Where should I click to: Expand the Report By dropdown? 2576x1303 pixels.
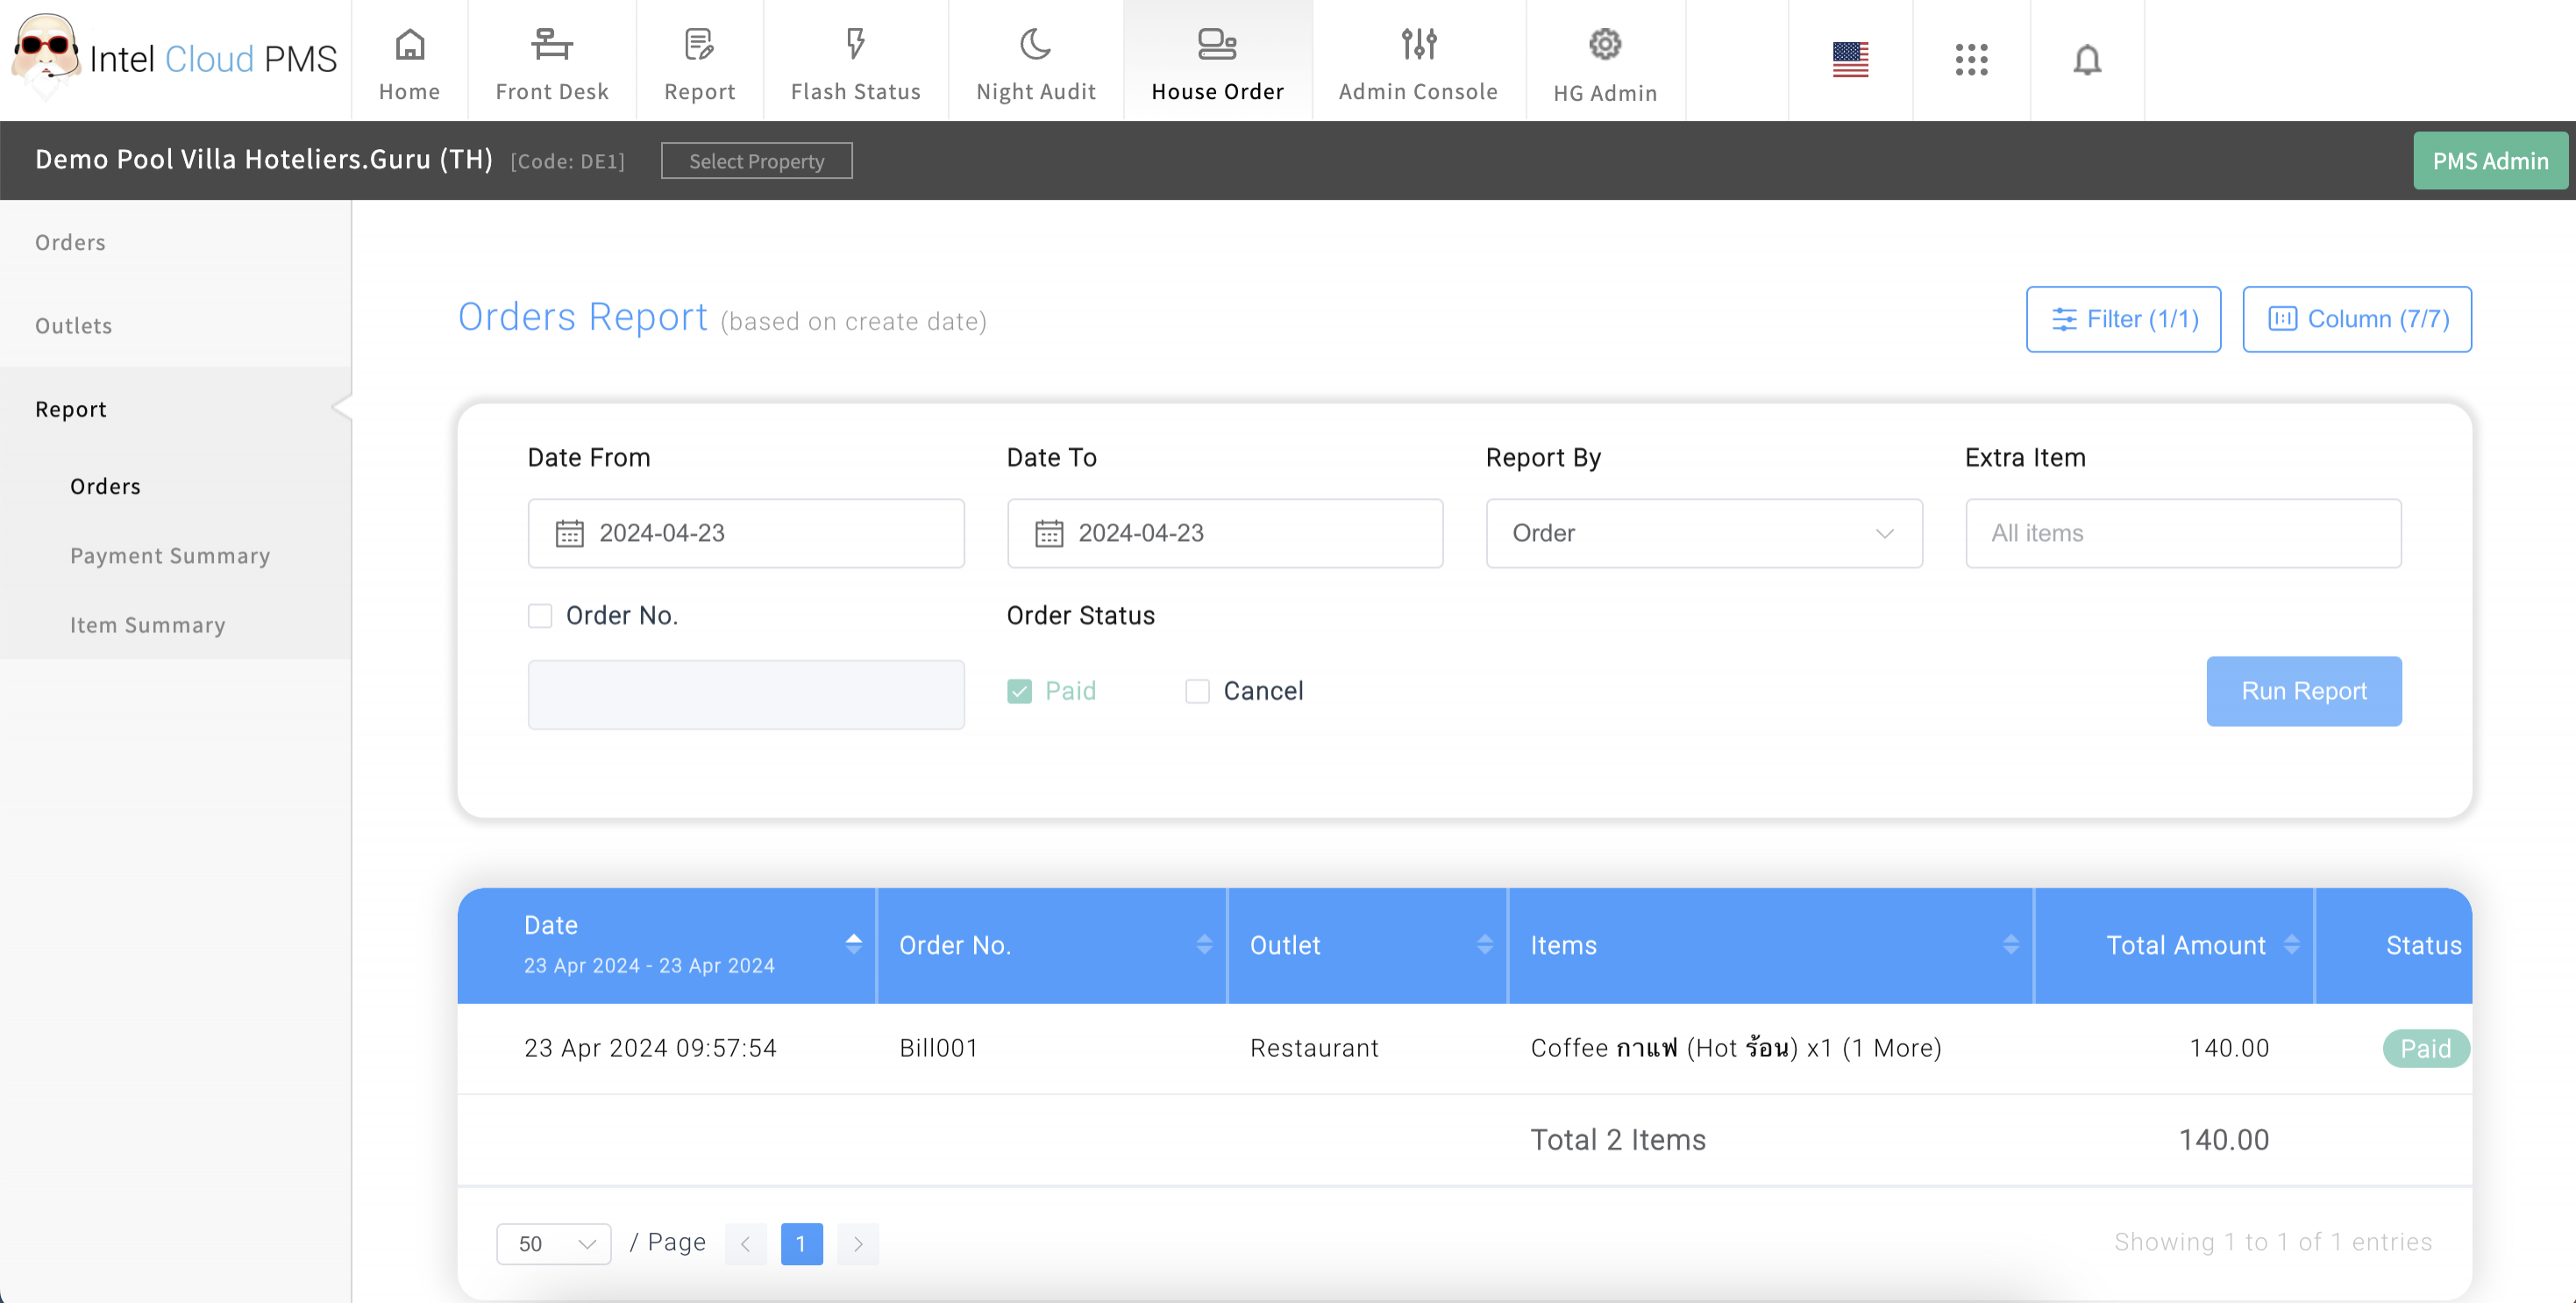[x=1703, y=533]
